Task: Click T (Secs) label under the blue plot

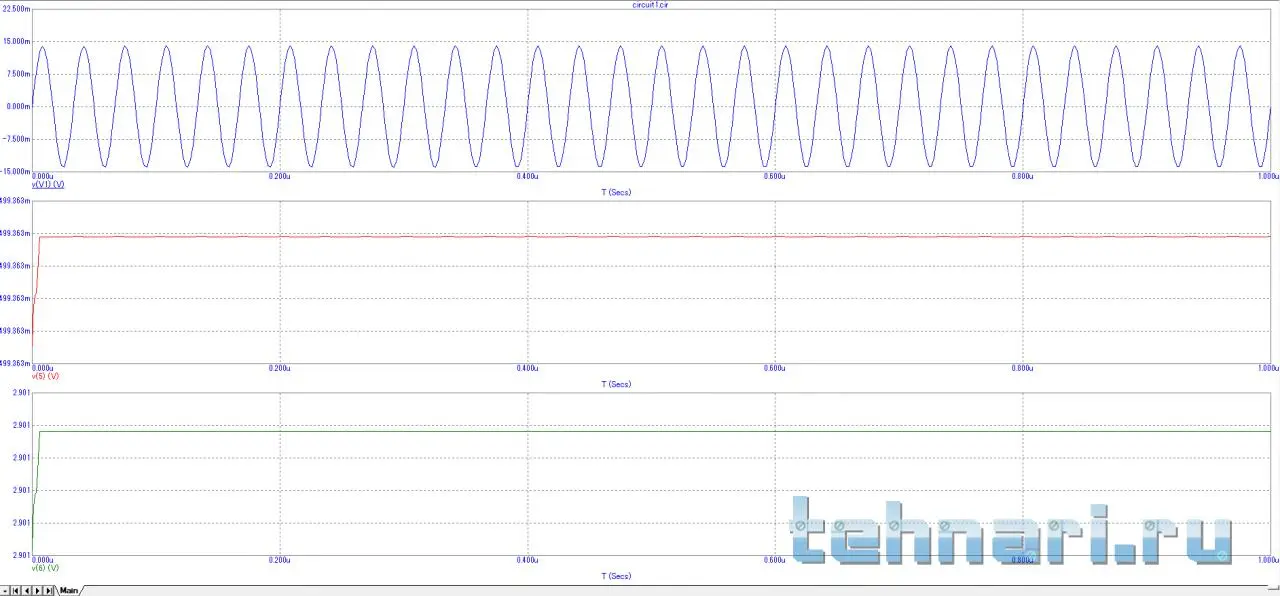Action: (x=616, y=192)
